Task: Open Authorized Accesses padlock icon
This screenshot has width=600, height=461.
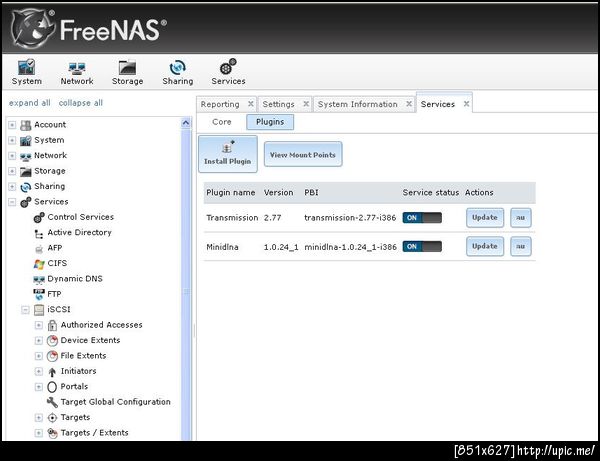Action: tap(52, 325)
